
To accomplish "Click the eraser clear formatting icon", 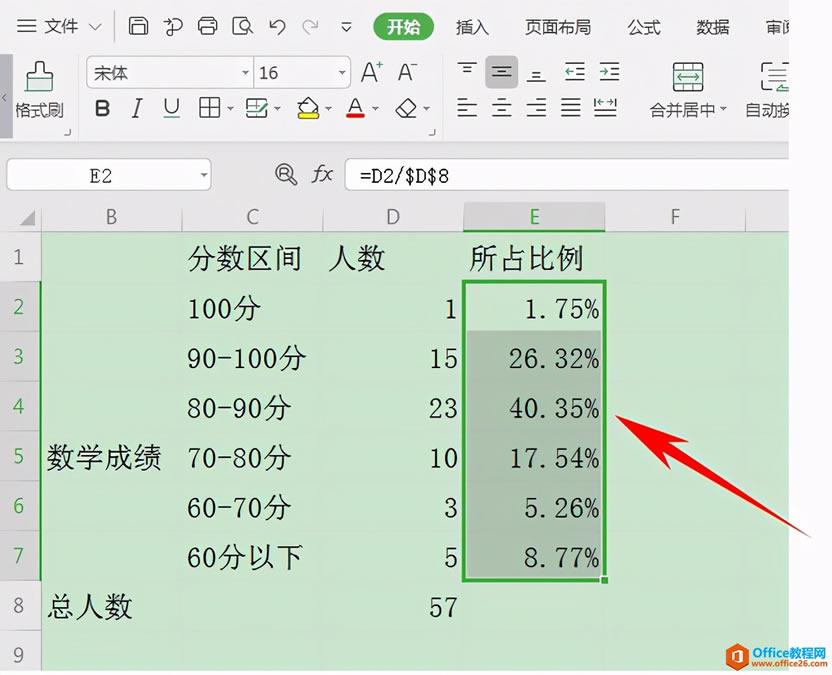I will [x=406, y=108].
